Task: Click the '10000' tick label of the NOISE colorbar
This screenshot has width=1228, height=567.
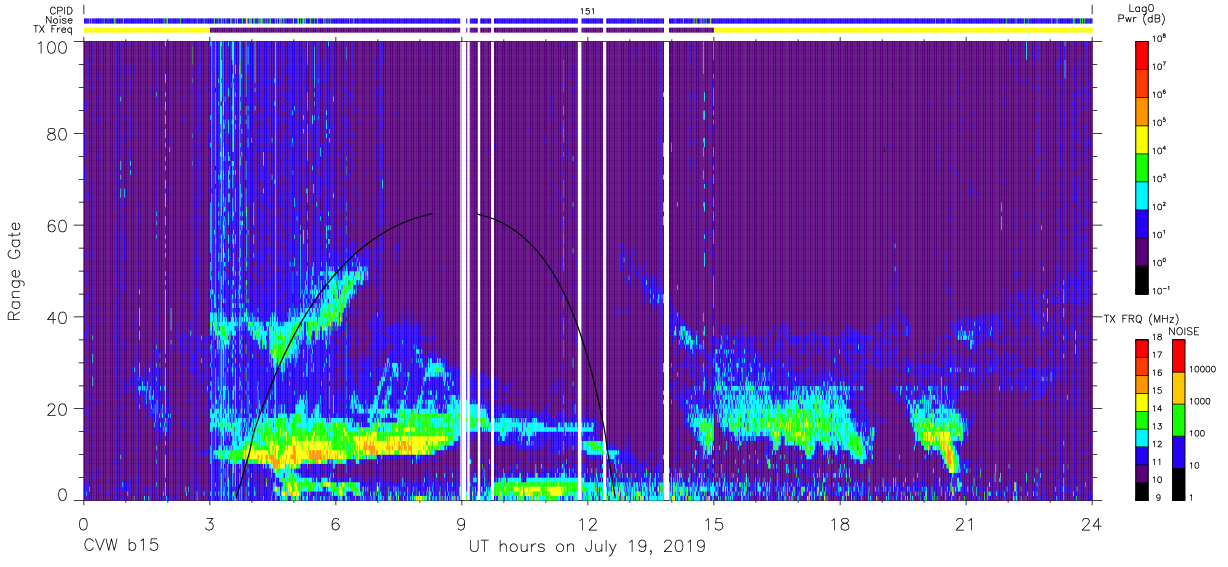Action: 1202,369
